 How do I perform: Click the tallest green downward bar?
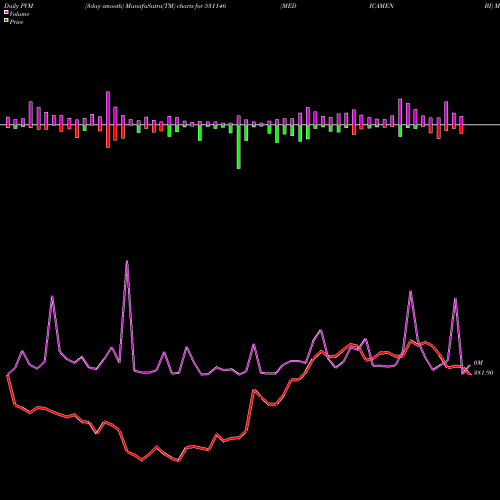(239, 147)
